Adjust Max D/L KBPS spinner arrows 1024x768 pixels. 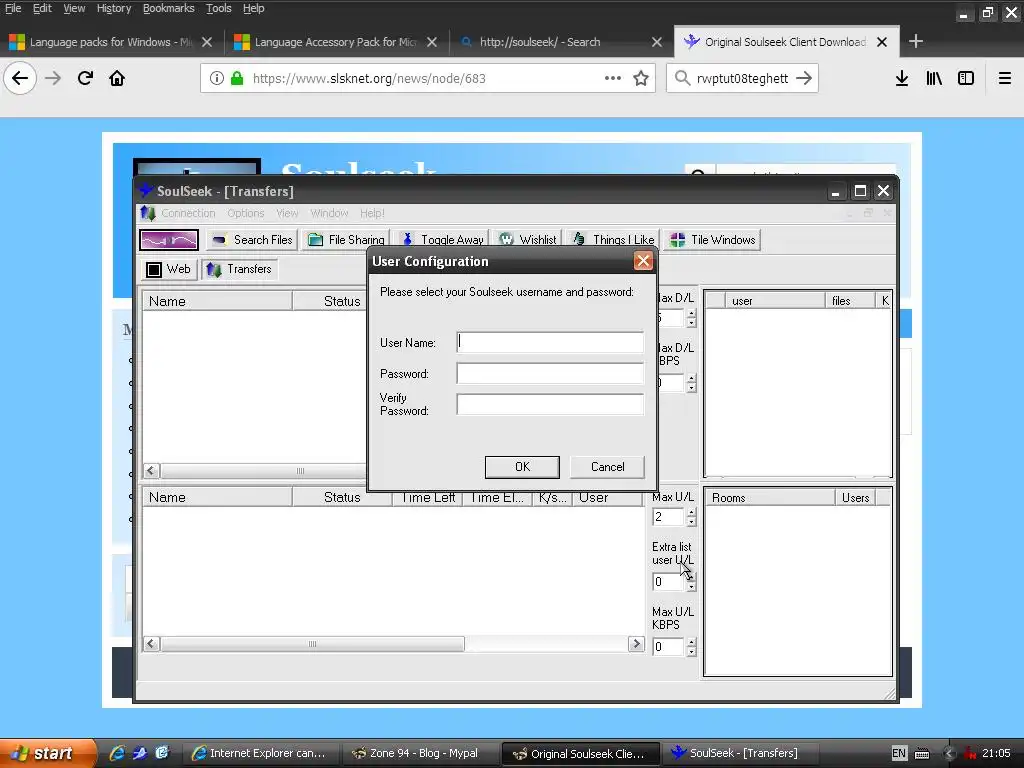692,383
